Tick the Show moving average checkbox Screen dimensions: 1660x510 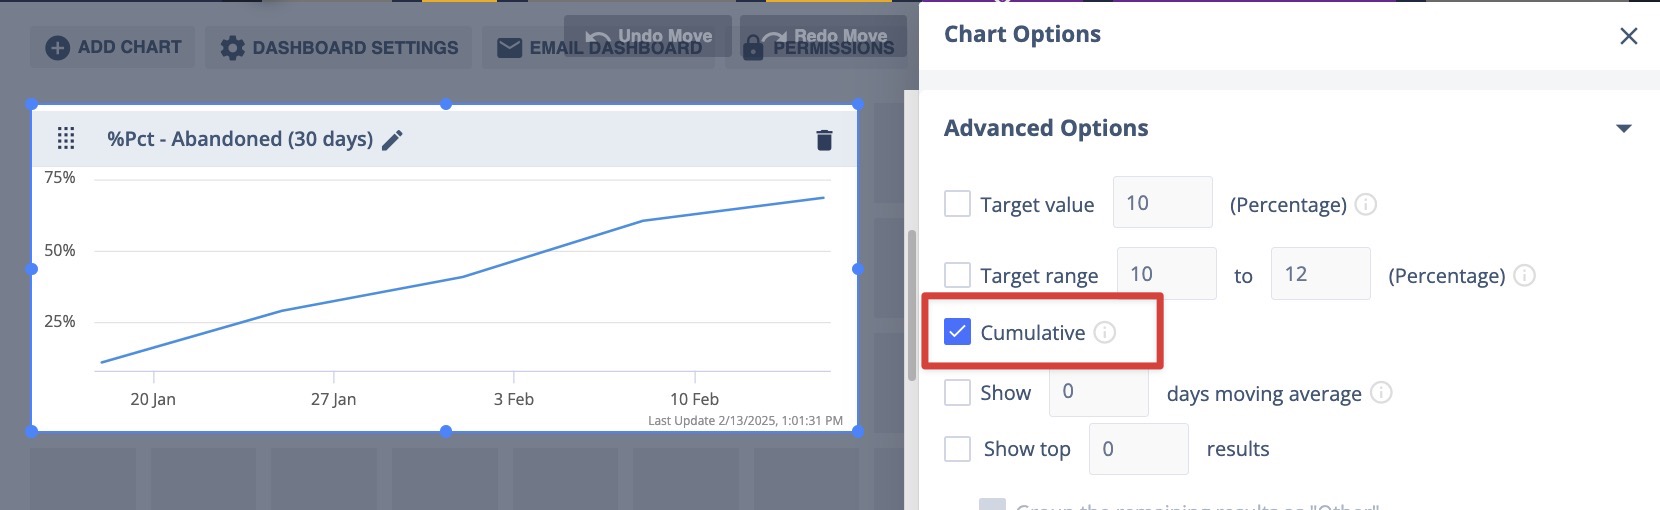(957, 392)
